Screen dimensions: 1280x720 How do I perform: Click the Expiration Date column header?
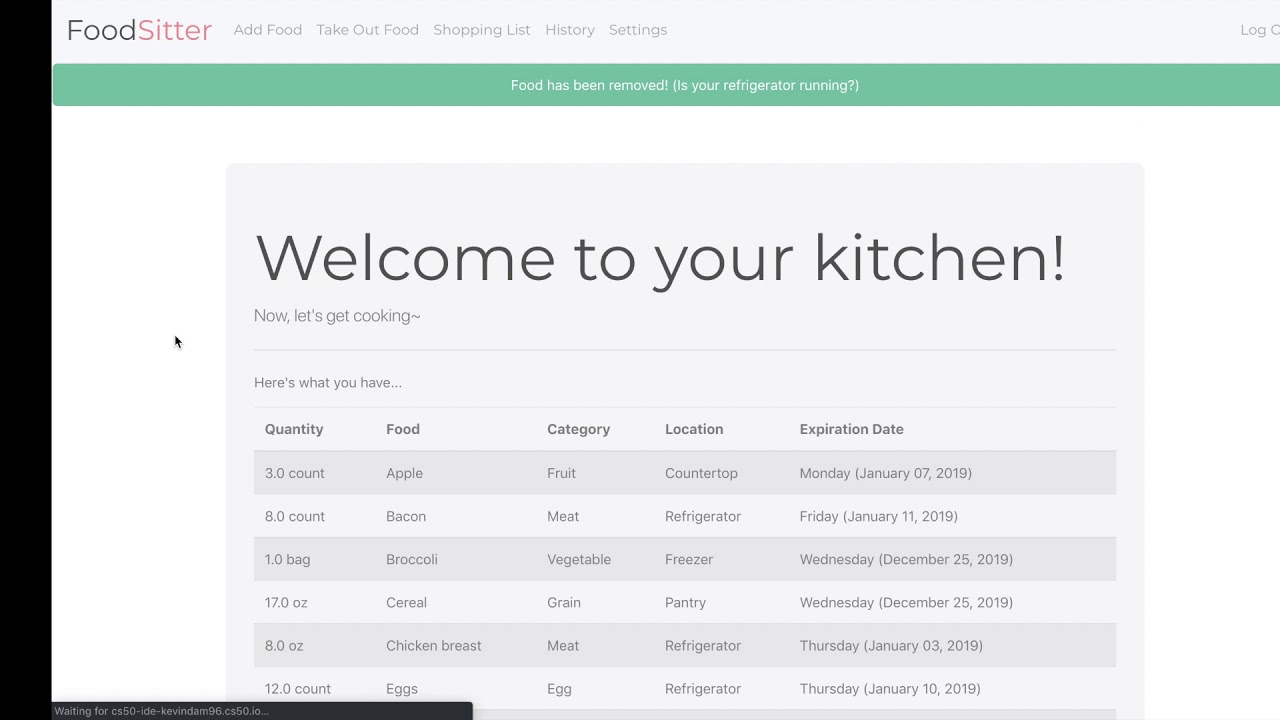(851, 429)
